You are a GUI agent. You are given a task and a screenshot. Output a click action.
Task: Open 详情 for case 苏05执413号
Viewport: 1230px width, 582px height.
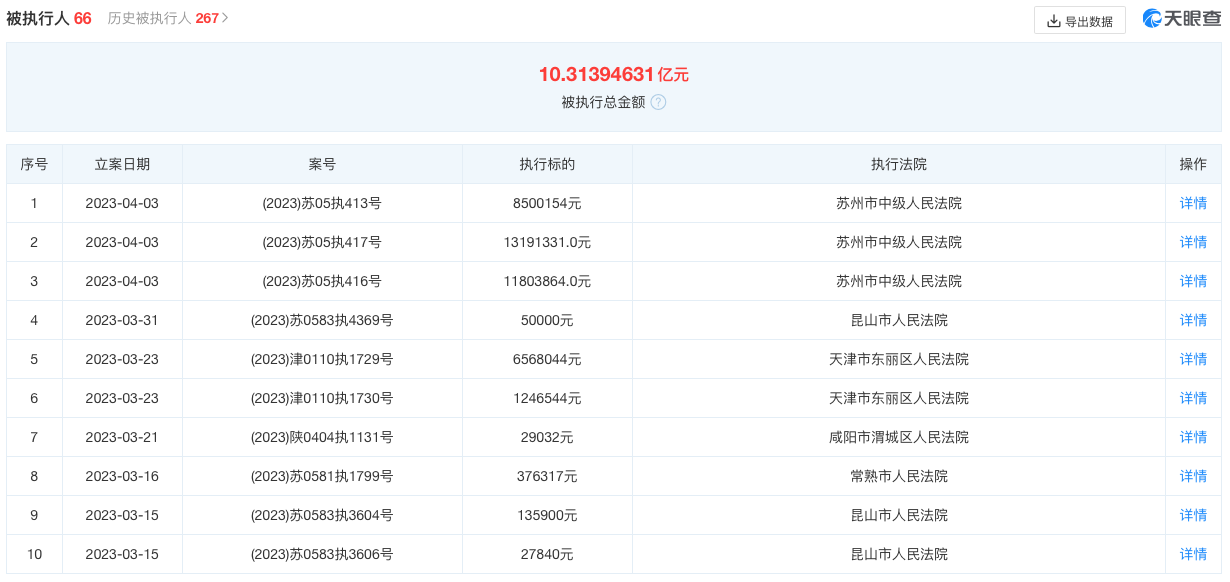(x=1193, y=203)
